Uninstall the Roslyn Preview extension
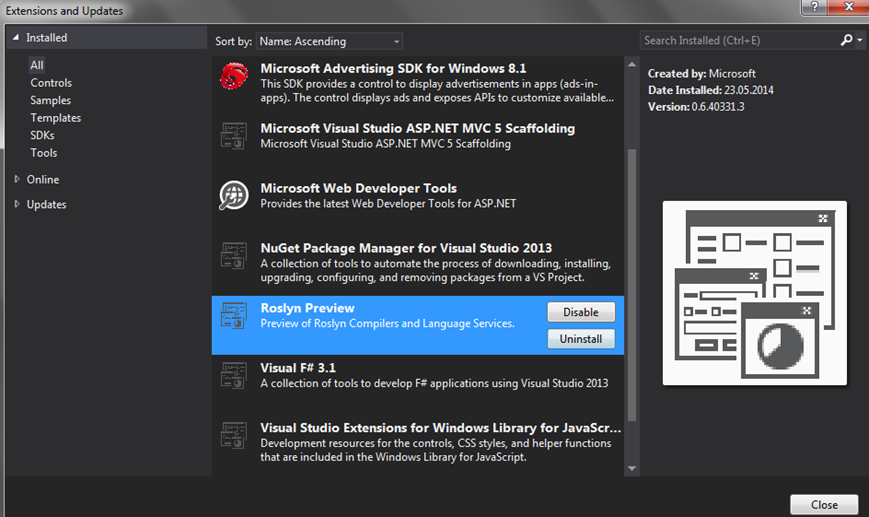The image size is (869, 517). click(581, 339)
